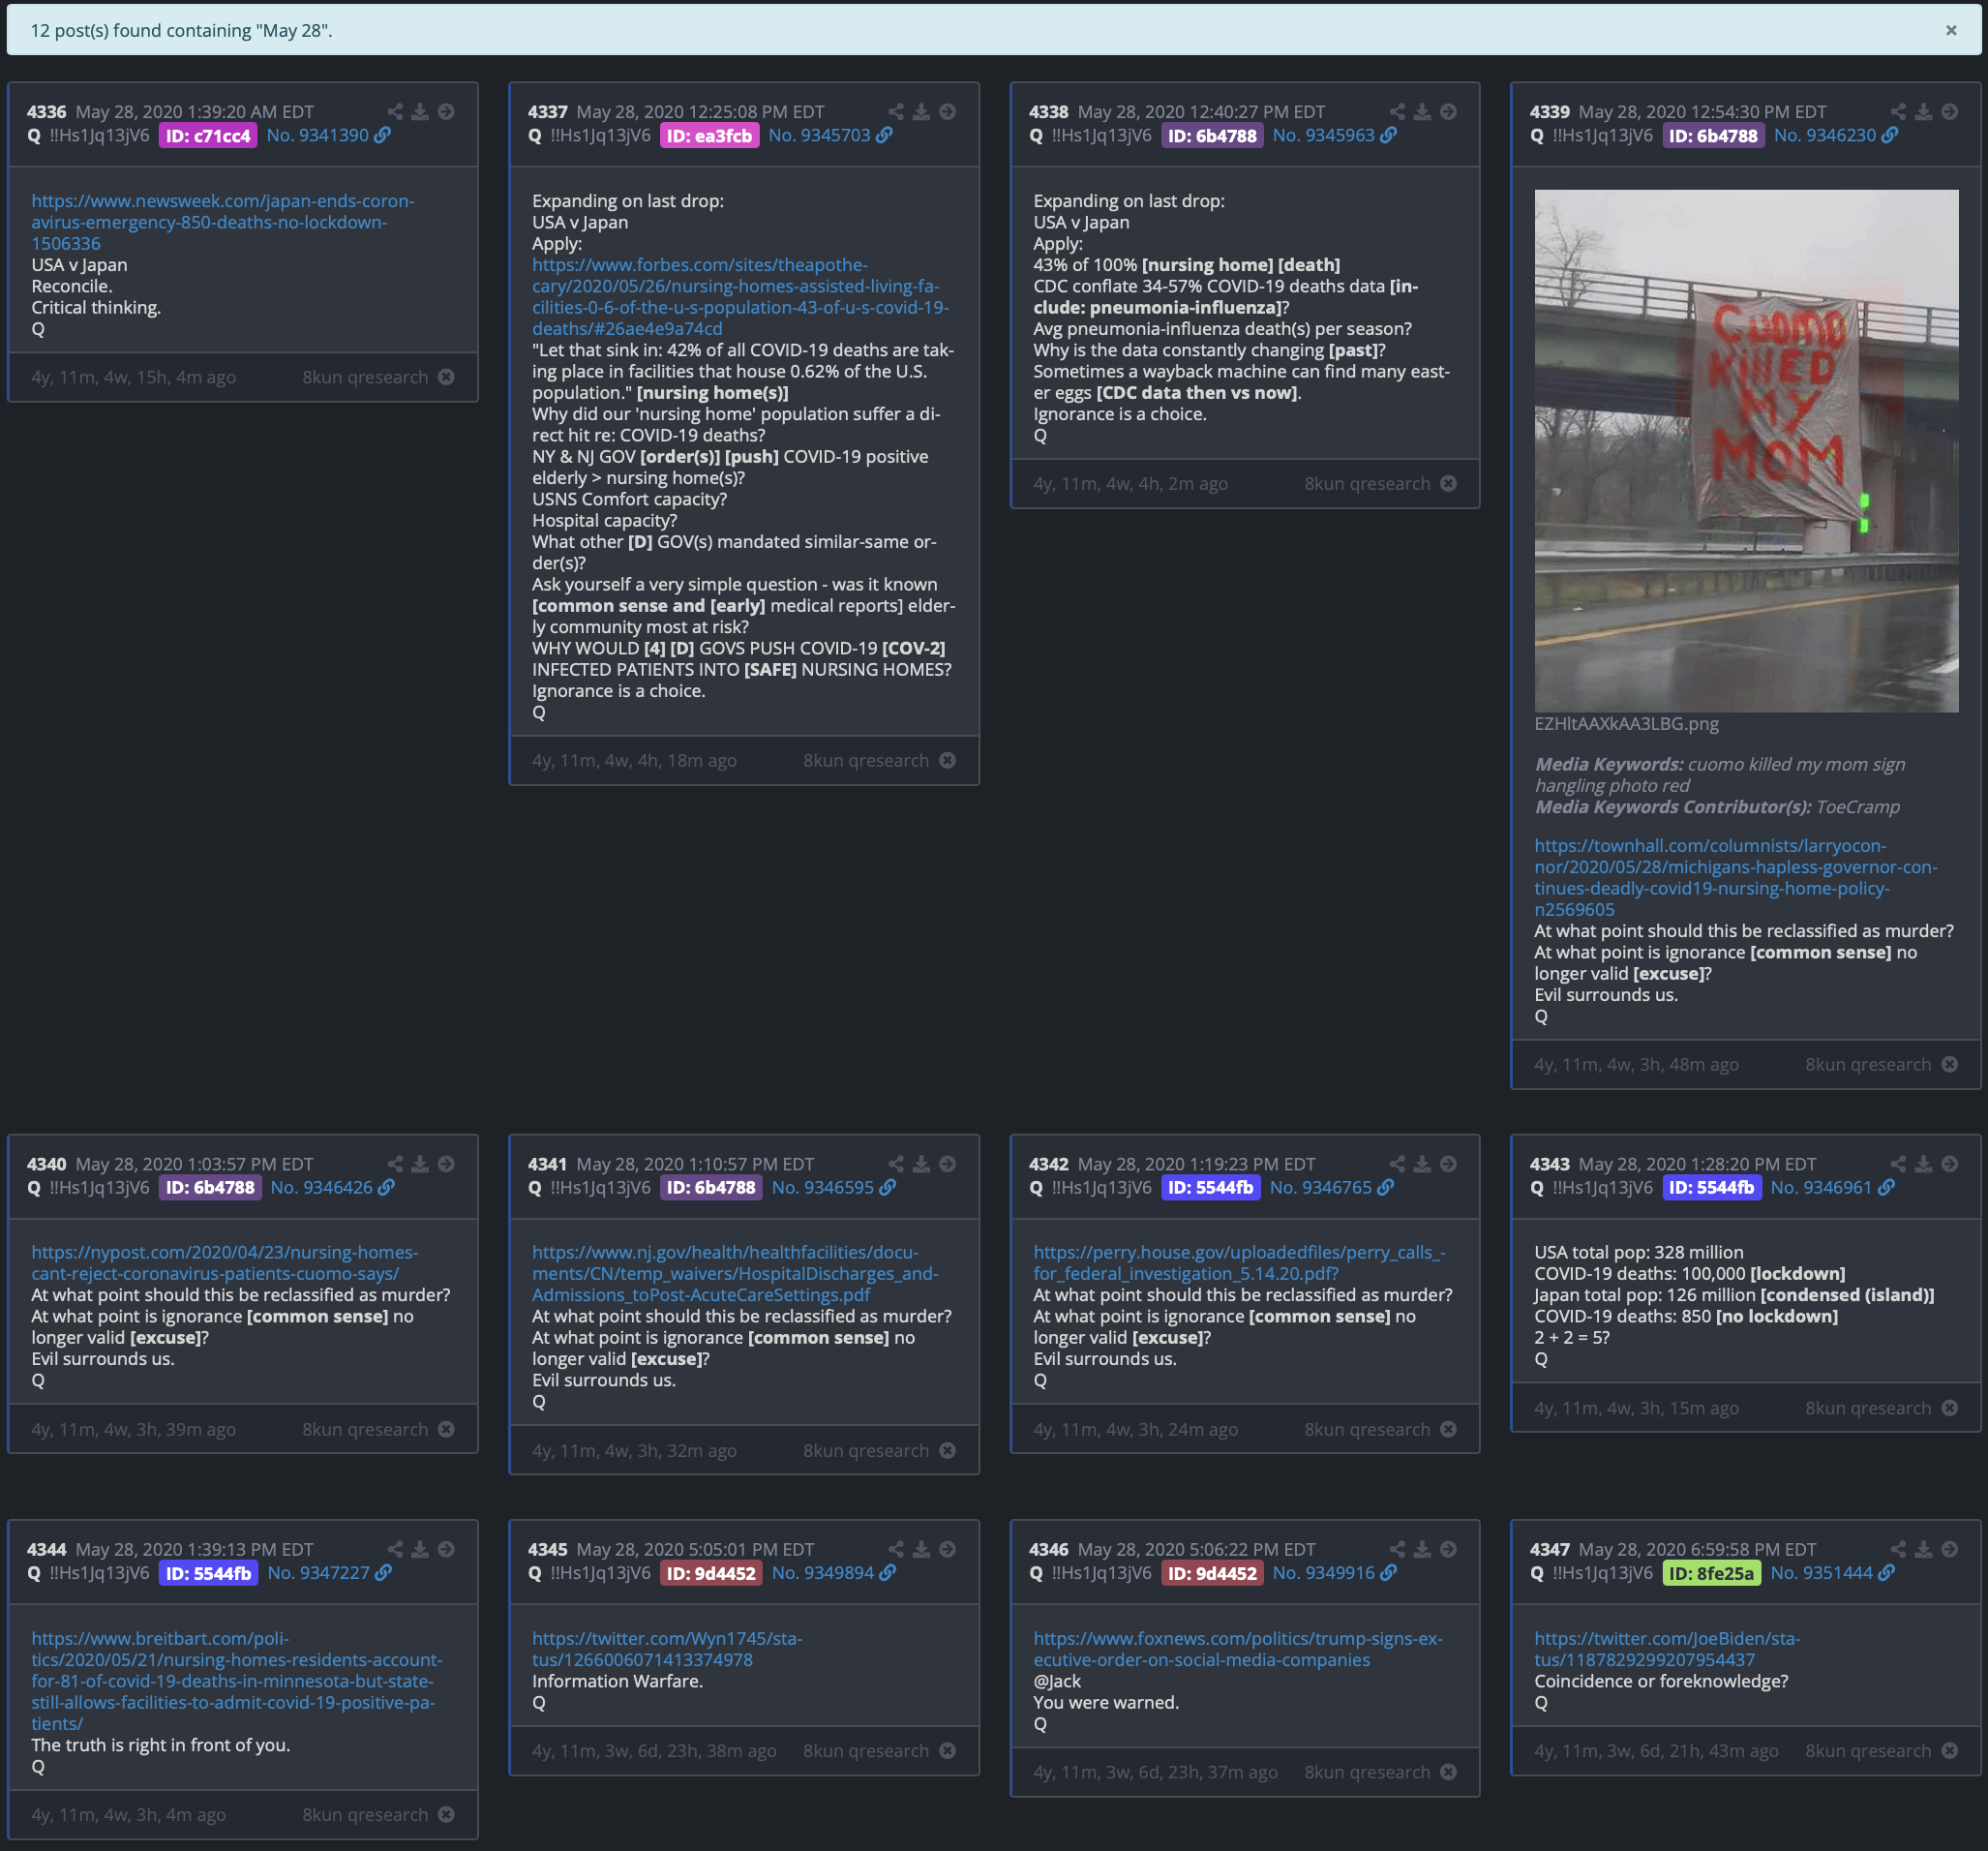Image resolution: width=1988 pixels, height=1851 pixels.
Task: Share post 4340
Action: [395, 1164]
